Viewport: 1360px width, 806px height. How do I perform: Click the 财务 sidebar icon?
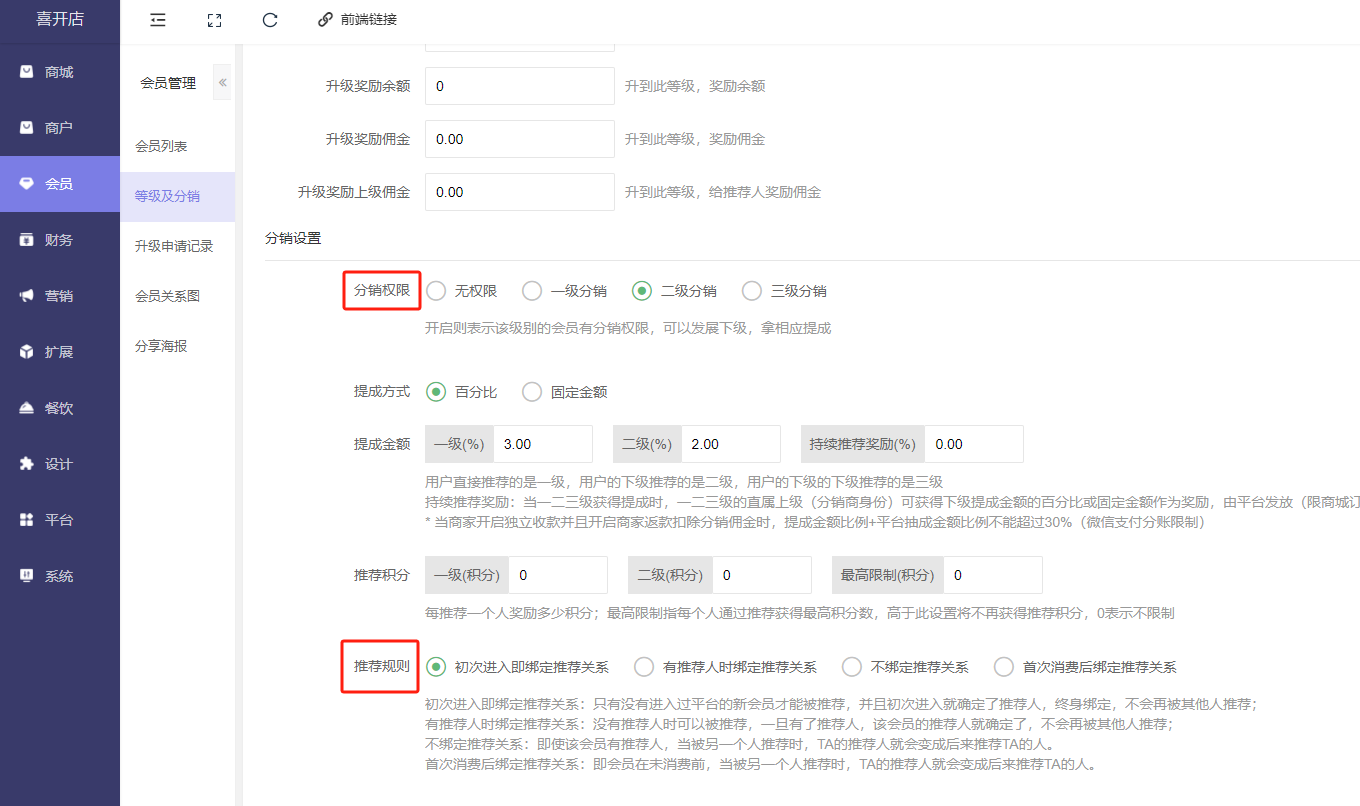(x=27, y=240)
